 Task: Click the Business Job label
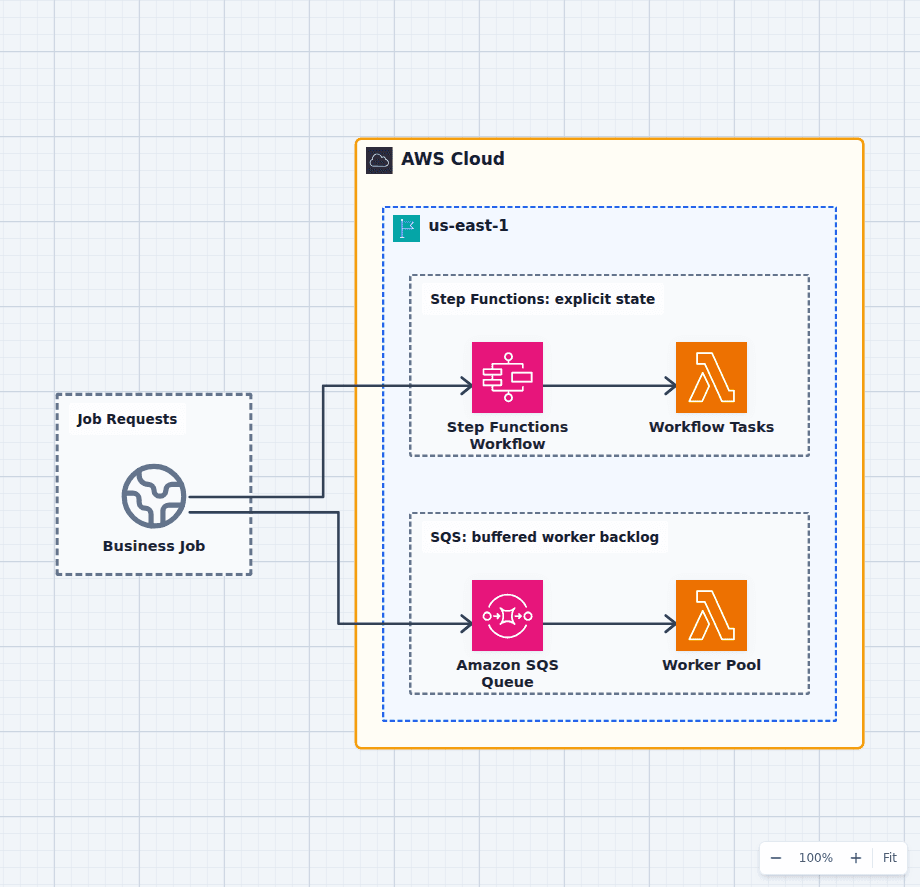pos(154,546)
